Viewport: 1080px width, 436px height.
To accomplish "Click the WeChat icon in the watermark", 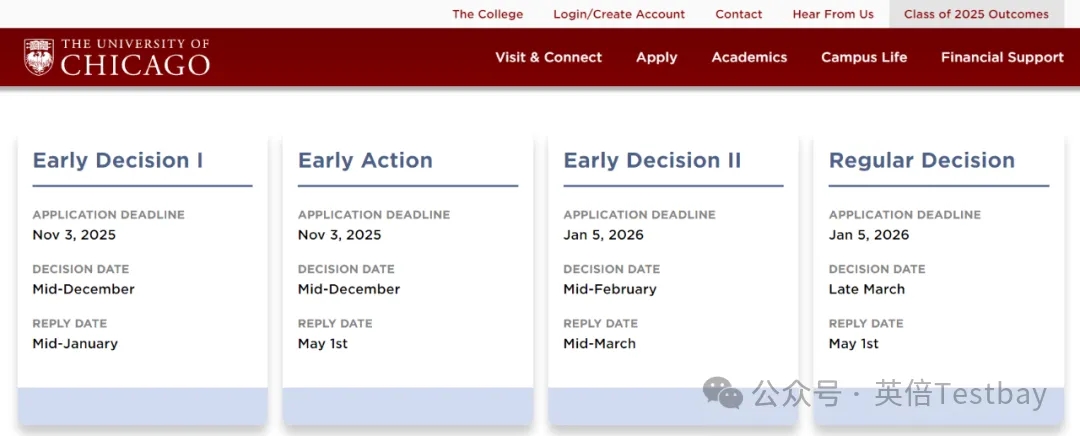I will (722, 392).
